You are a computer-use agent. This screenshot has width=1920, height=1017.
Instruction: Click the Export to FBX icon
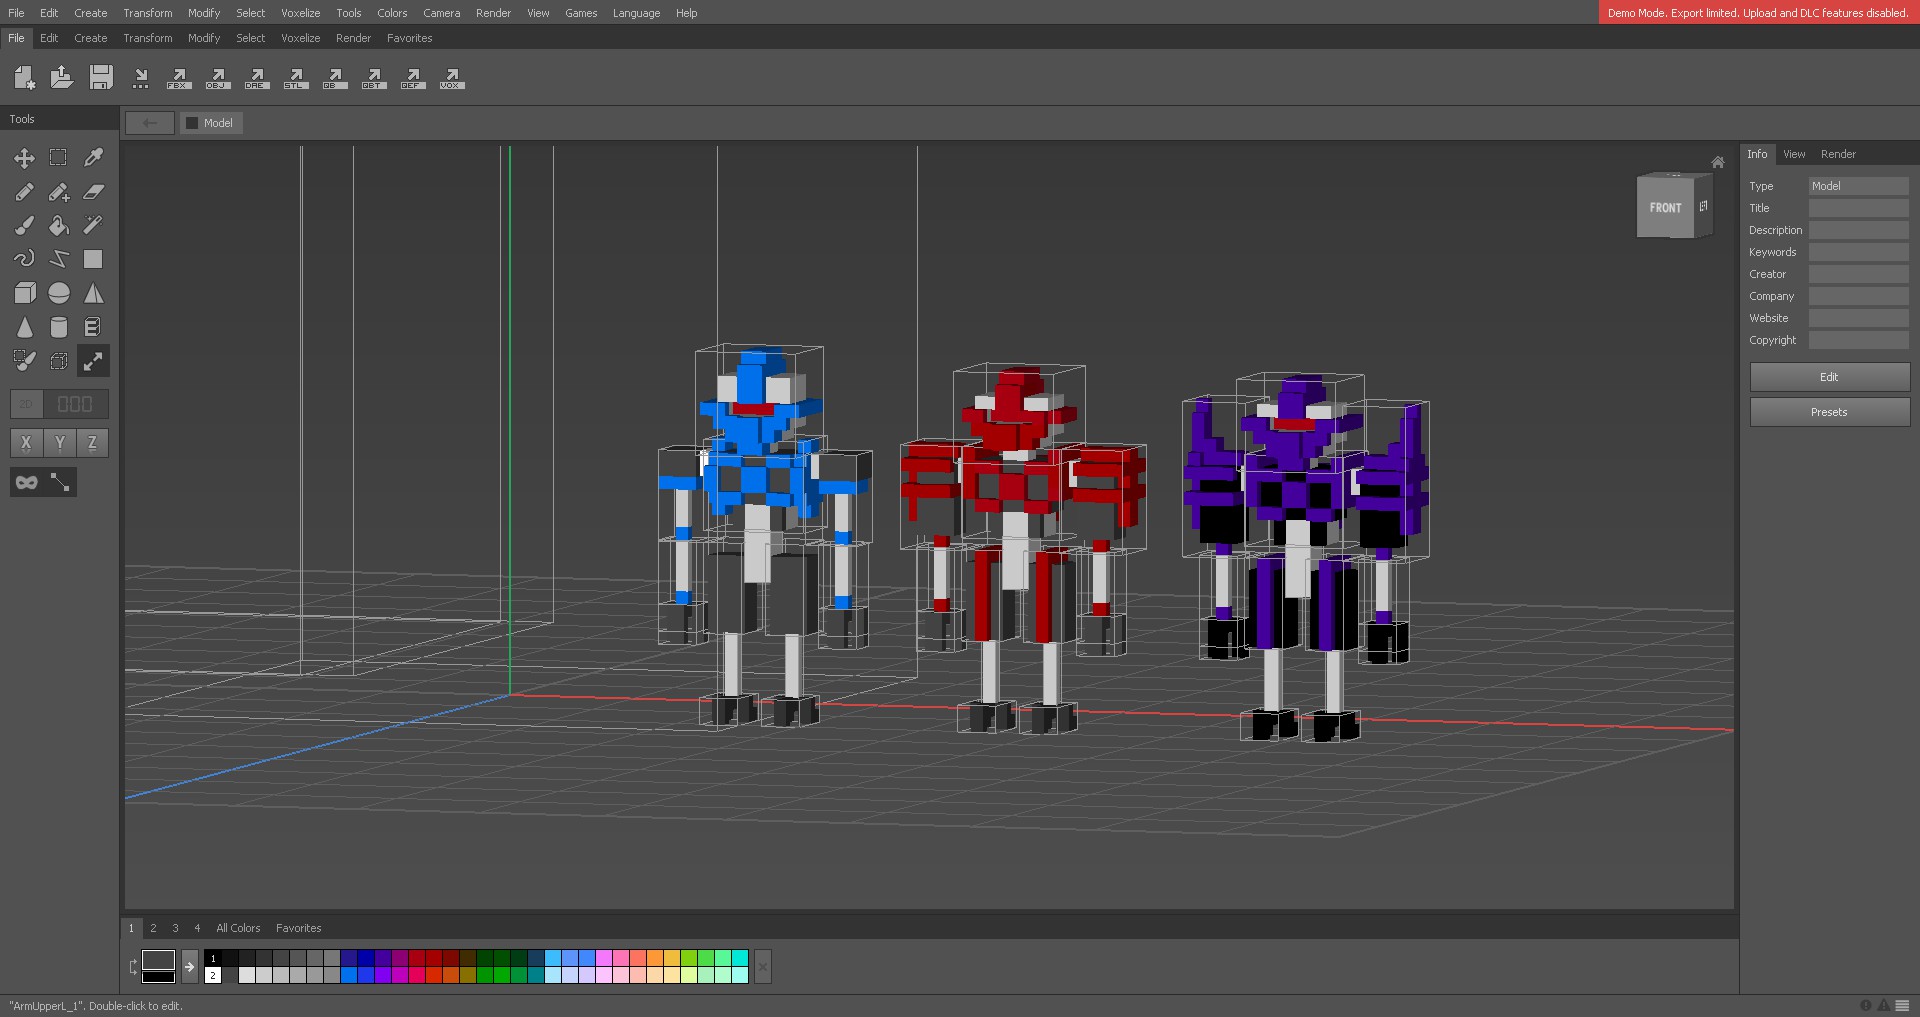coord(179,78)
